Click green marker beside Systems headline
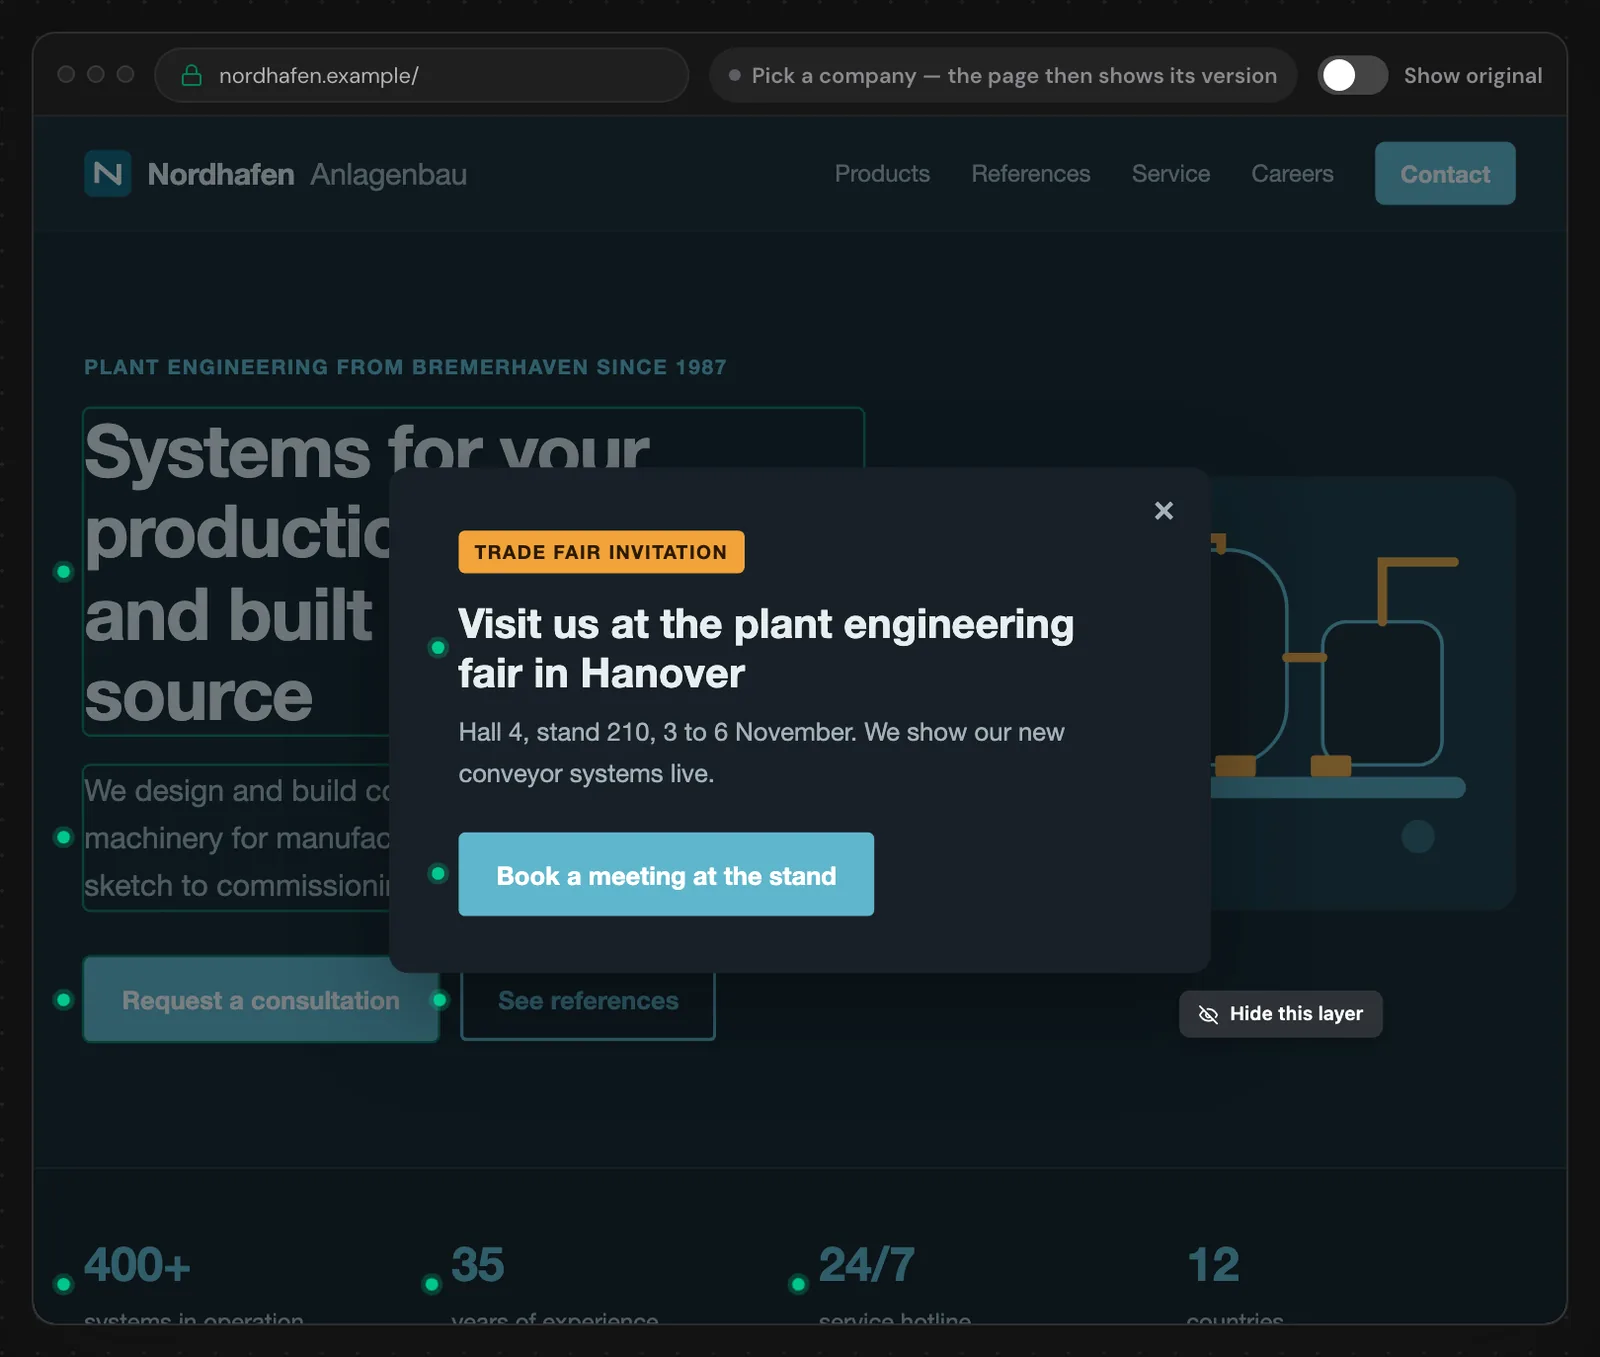The height and width of the screenshot is (1357, 1600). pos(64,572)
